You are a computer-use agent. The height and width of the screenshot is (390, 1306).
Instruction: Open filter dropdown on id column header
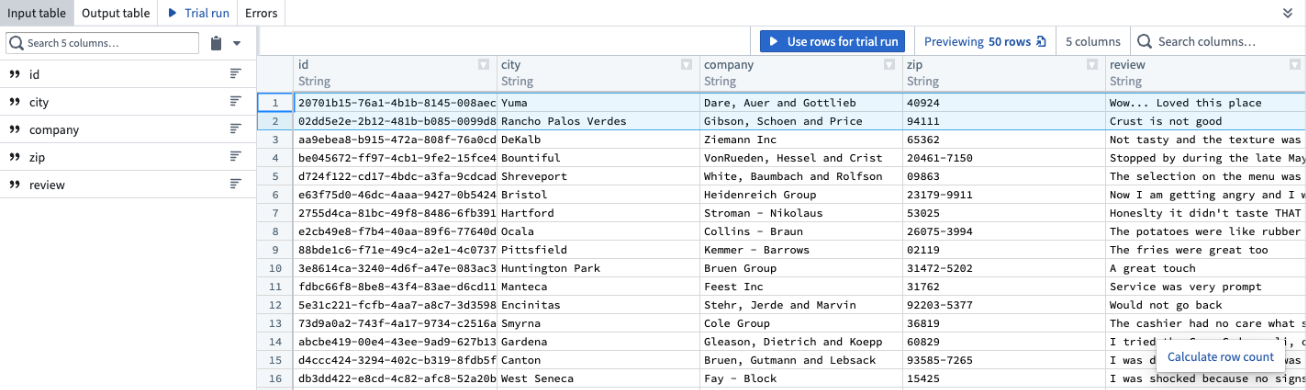click(x=484, y=65)
